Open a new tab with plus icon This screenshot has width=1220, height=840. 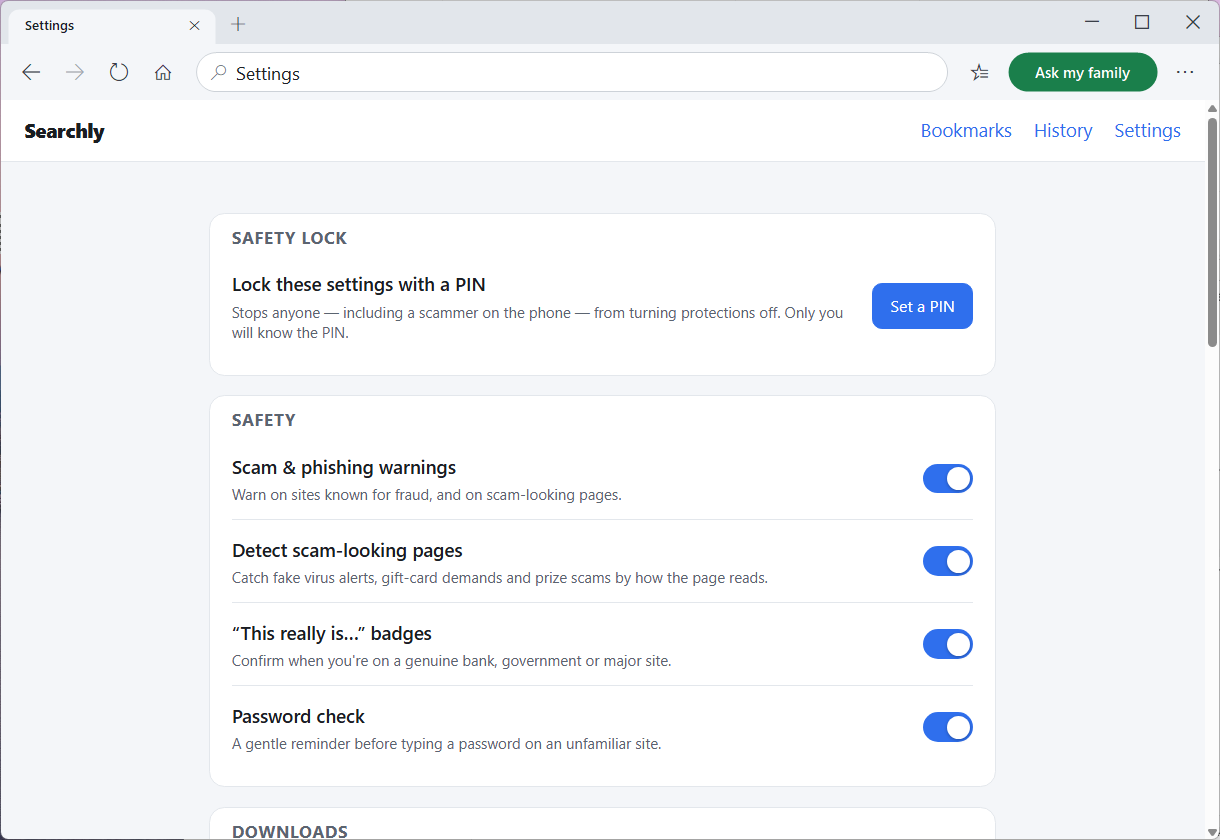click(x=238, y=24)
